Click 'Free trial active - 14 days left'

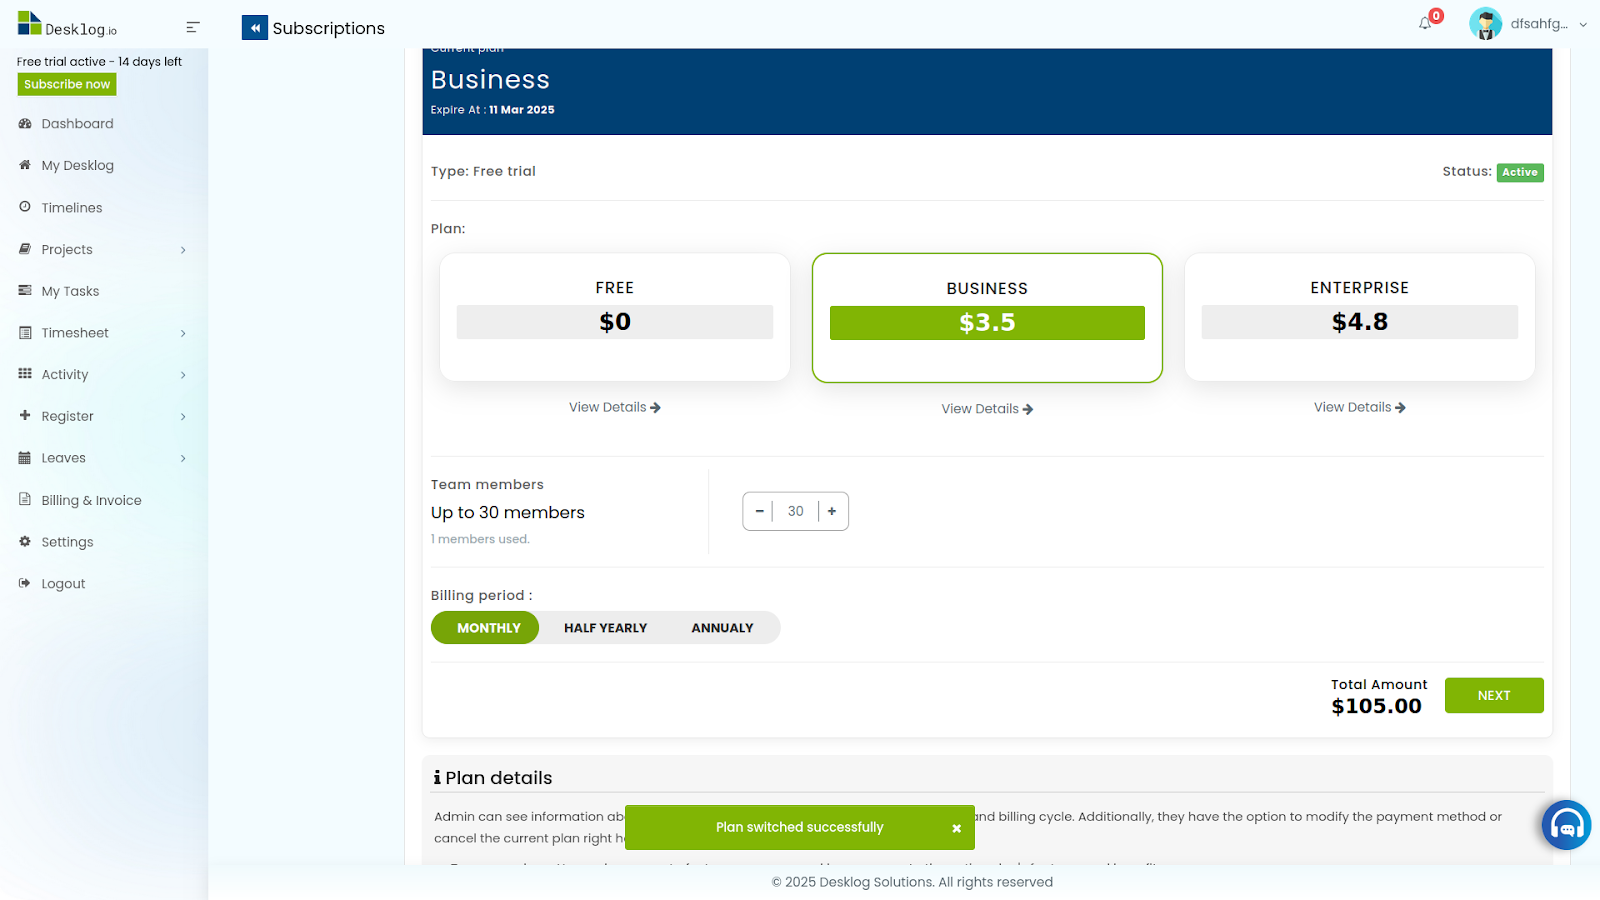(99, 62)
